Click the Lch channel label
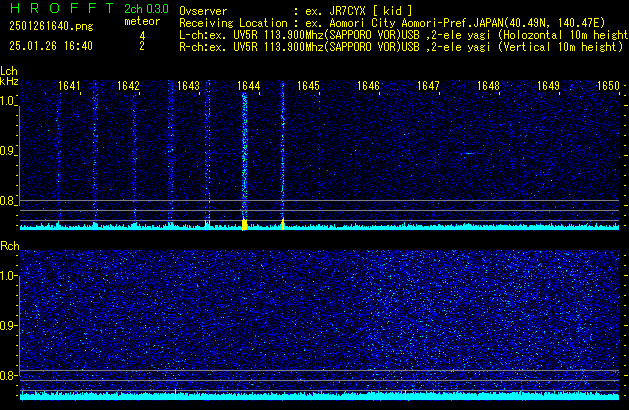 tap(9, 71)
